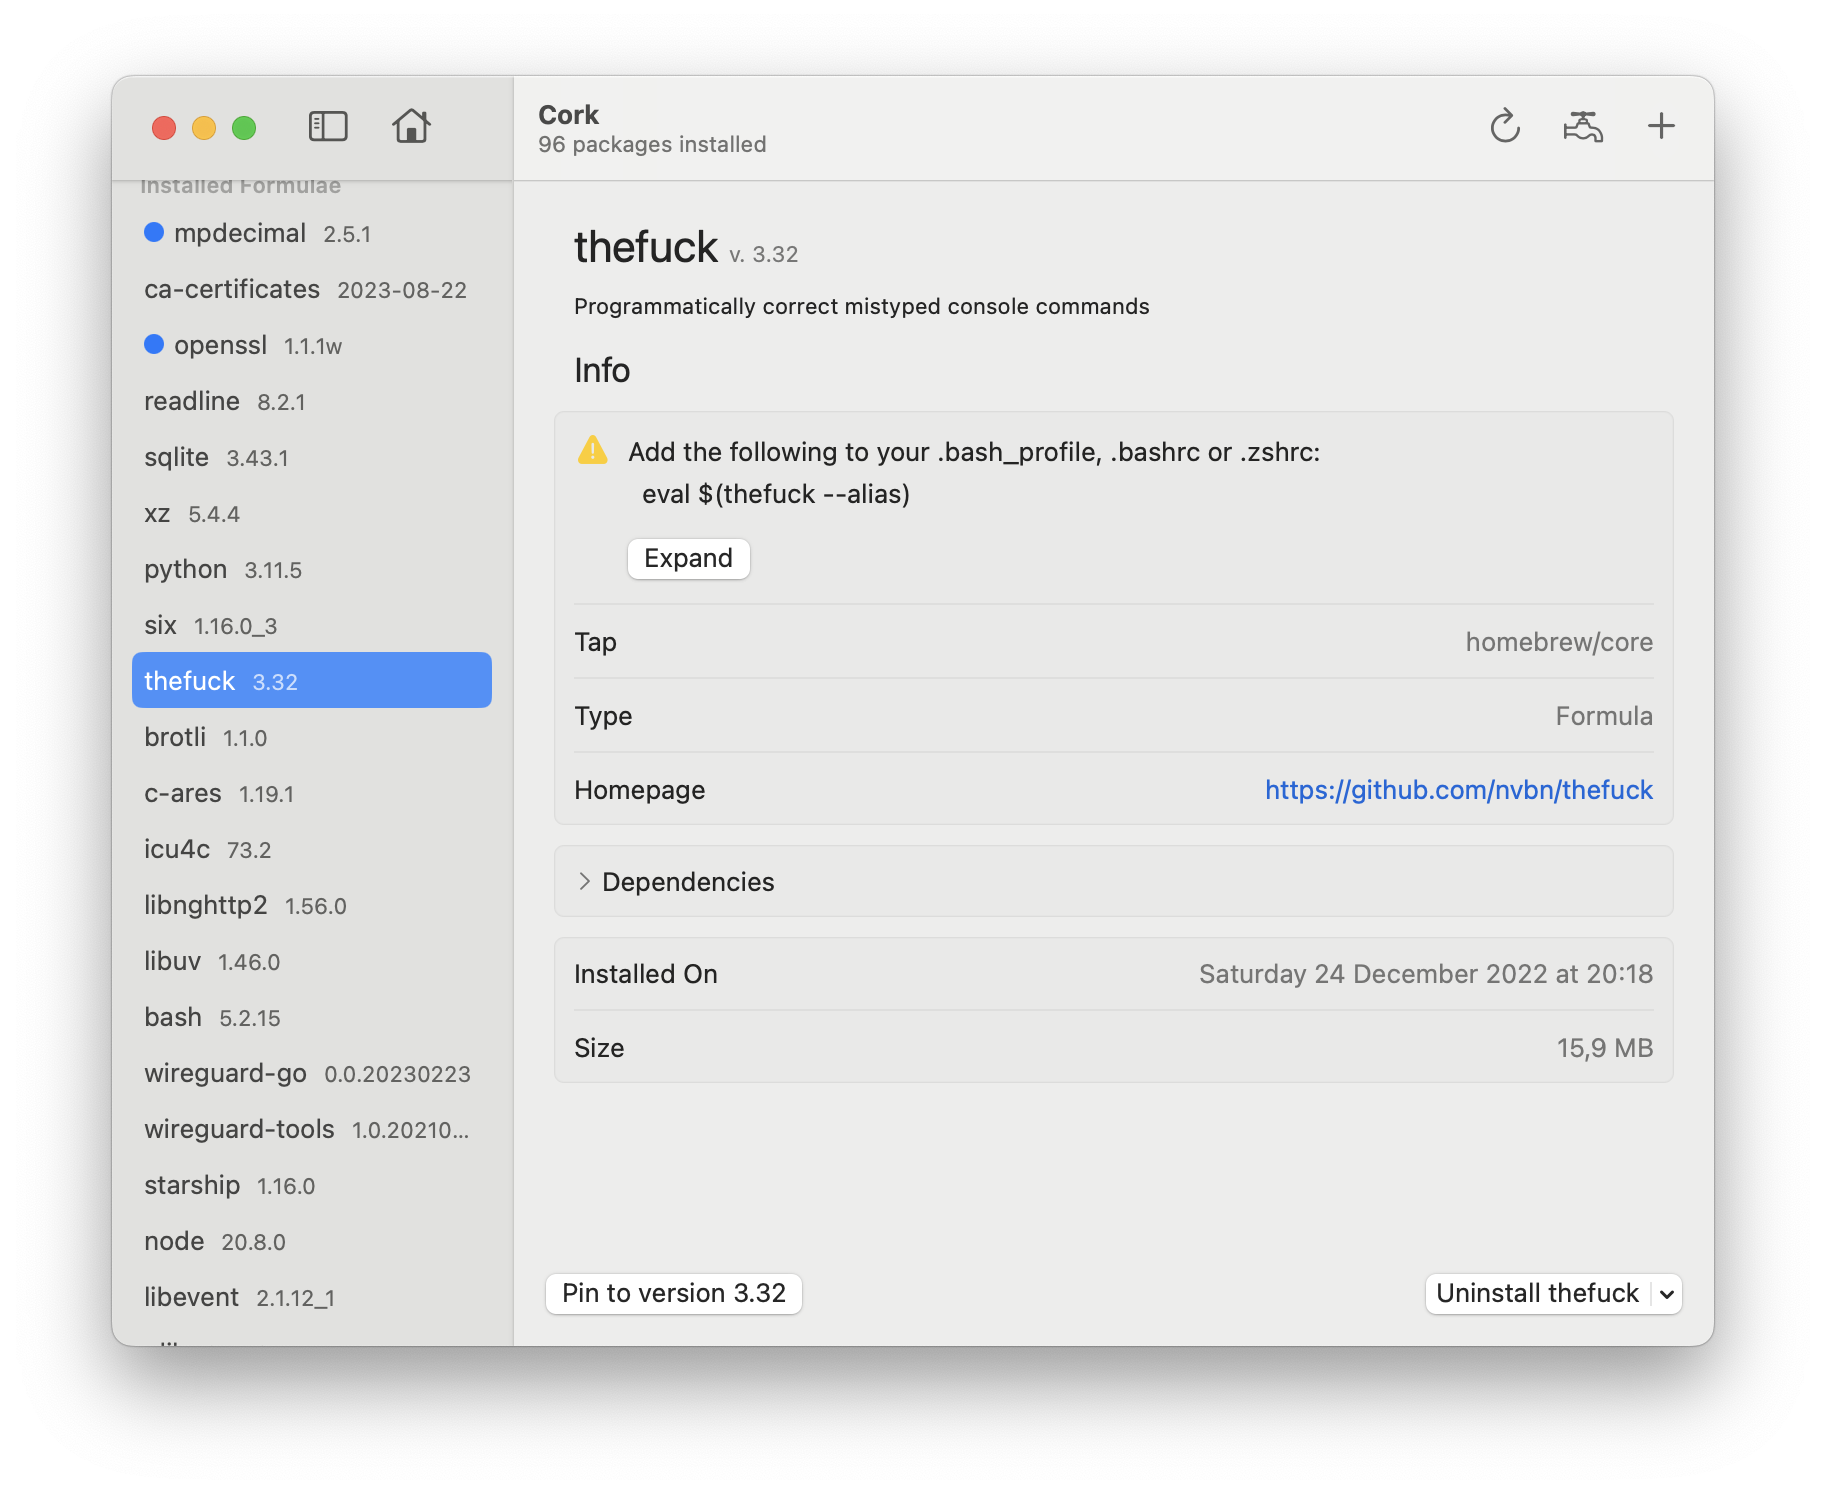
Task: Click the blue dot beside mpdecimal
Action: tap(154, 232)
